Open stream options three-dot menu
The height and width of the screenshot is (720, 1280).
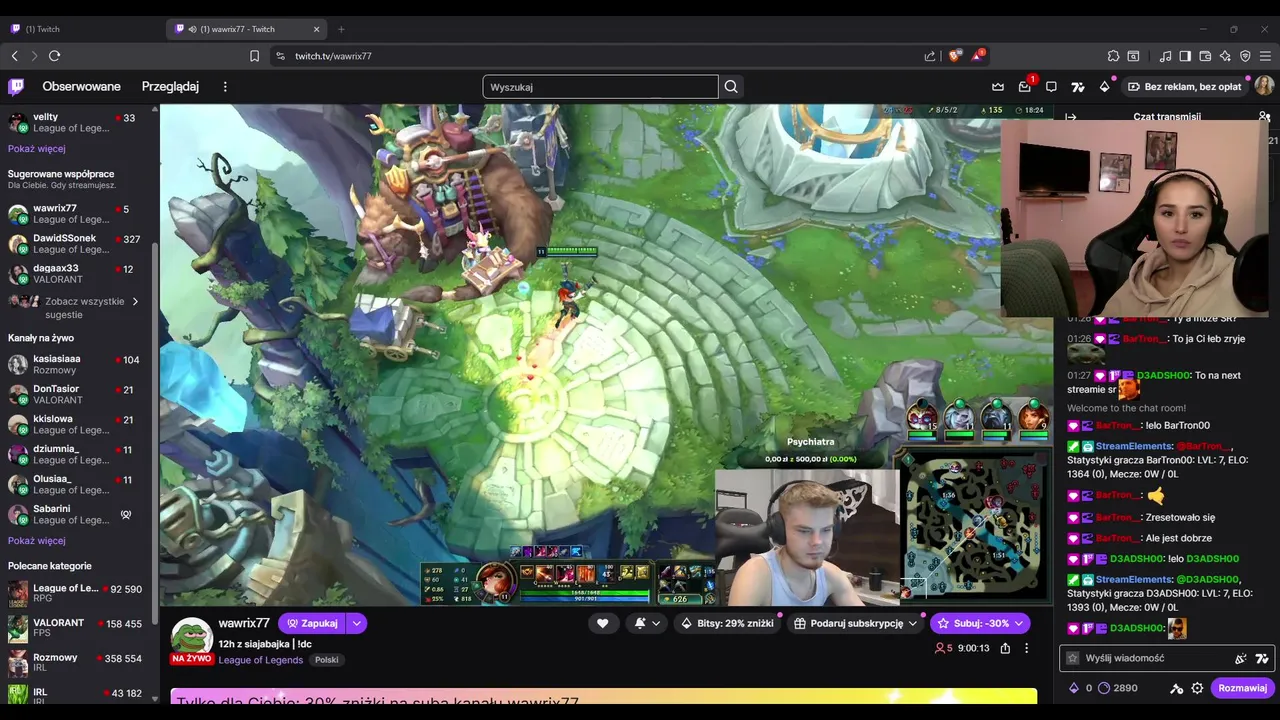click(1026, 648)
